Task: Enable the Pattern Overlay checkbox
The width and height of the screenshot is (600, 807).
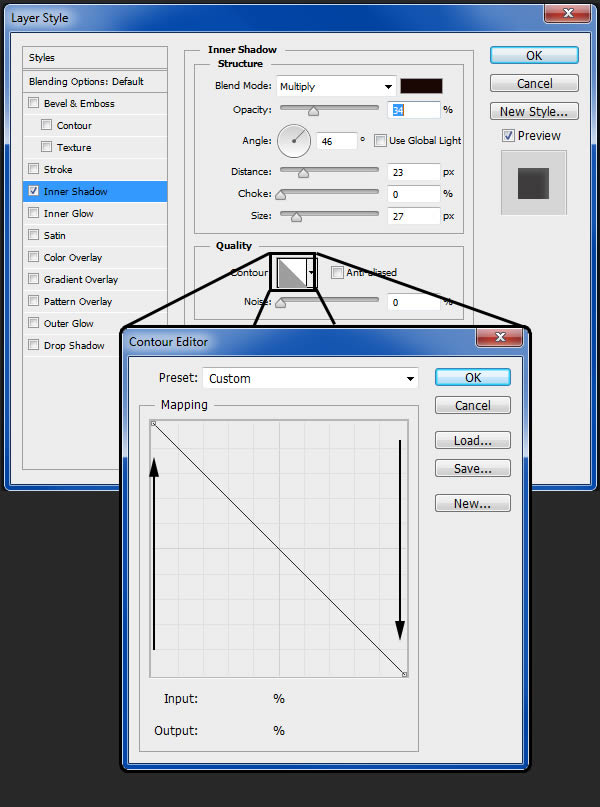Action: click(33, 301)
